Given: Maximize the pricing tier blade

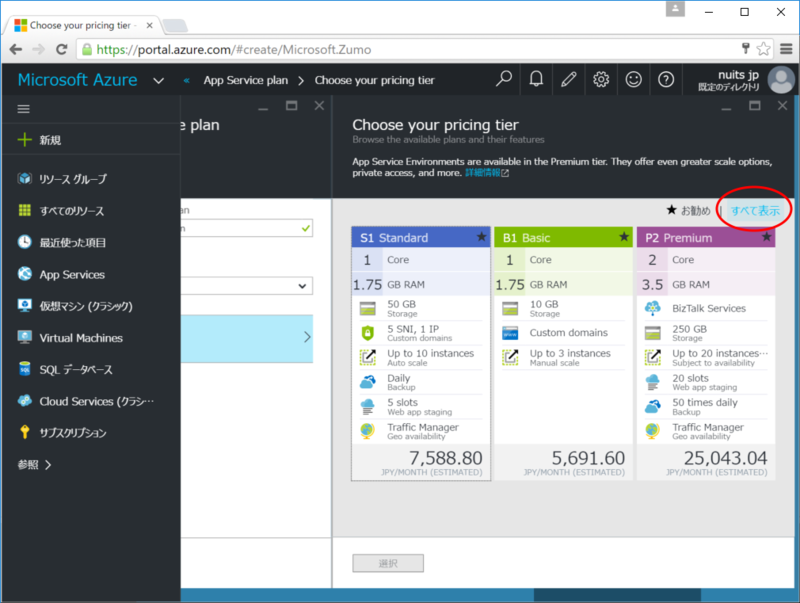Looking at the screenshot, I should pos(754,106).
